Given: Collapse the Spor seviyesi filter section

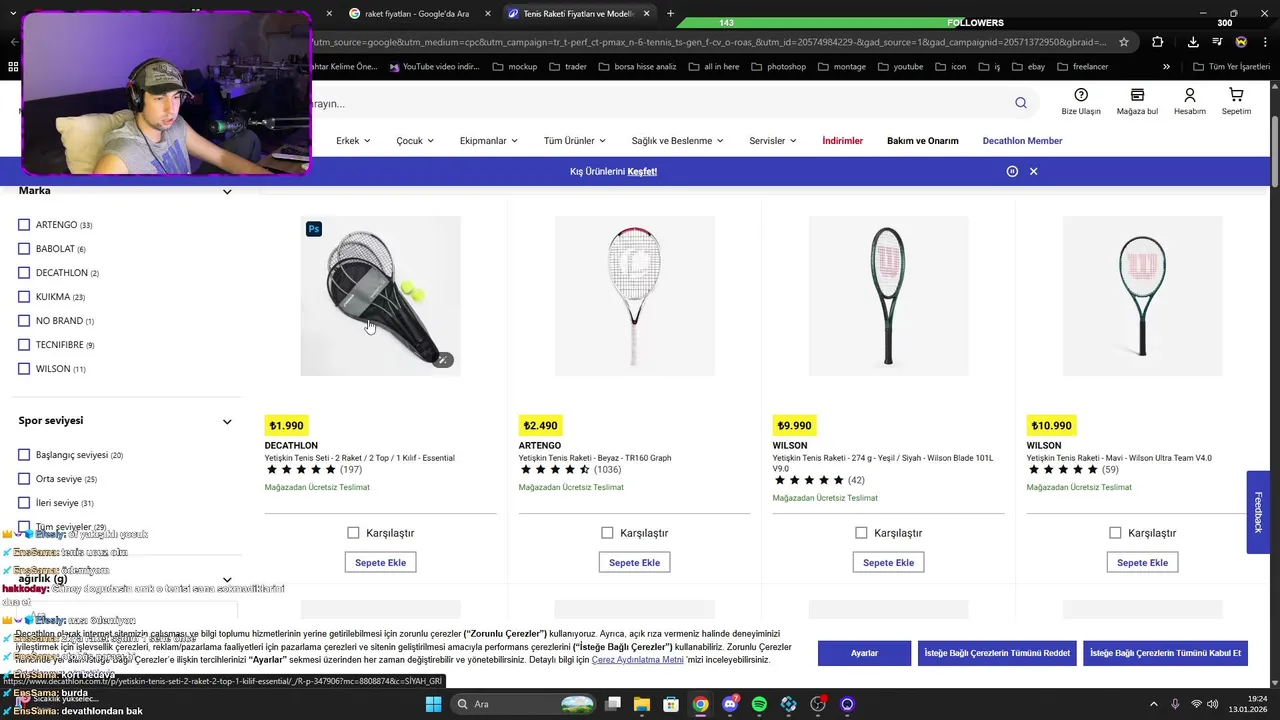Looking at the screenshot, I should 227,422.
